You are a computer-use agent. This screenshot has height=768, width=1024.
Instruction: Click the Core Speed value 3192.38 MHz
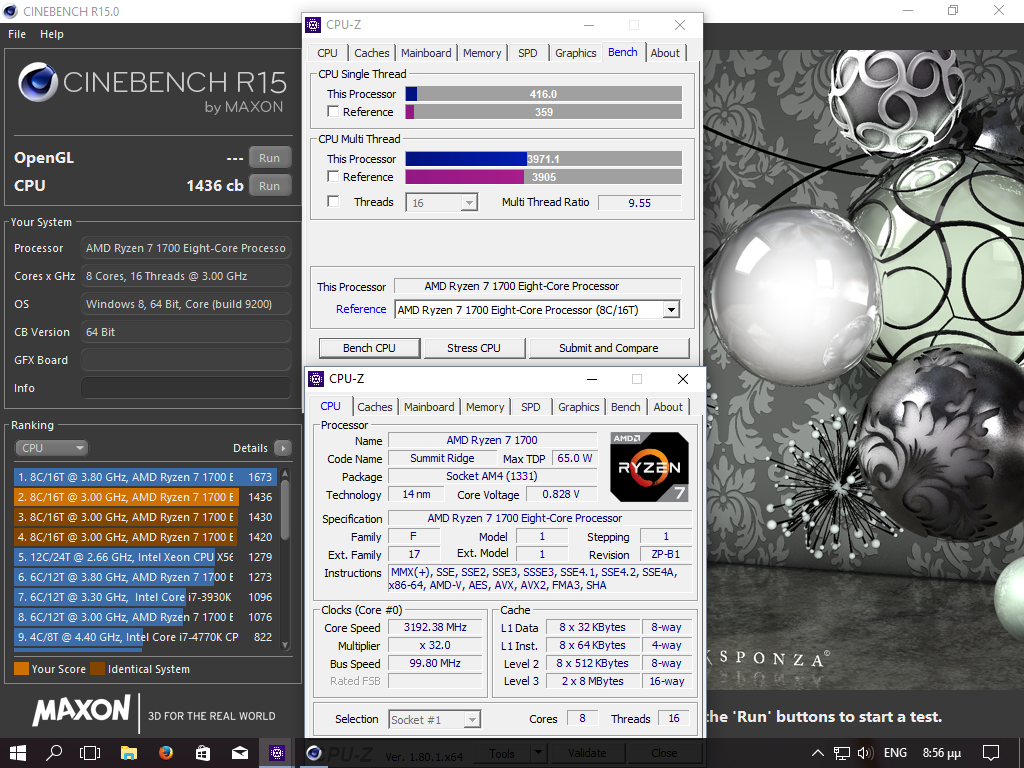435,627
